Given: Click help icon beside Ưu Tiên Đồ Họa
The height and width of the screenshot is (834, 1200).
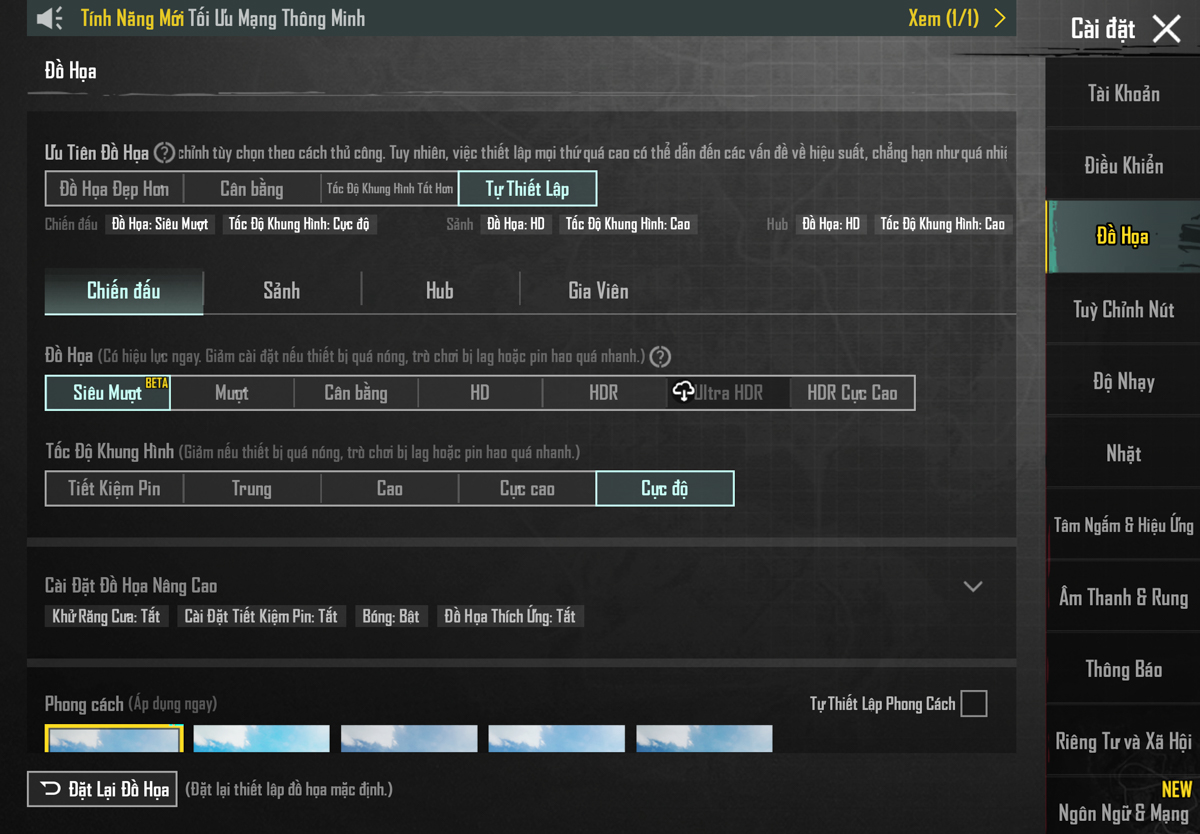Looking at the screenshot, I should pos(164,153).
